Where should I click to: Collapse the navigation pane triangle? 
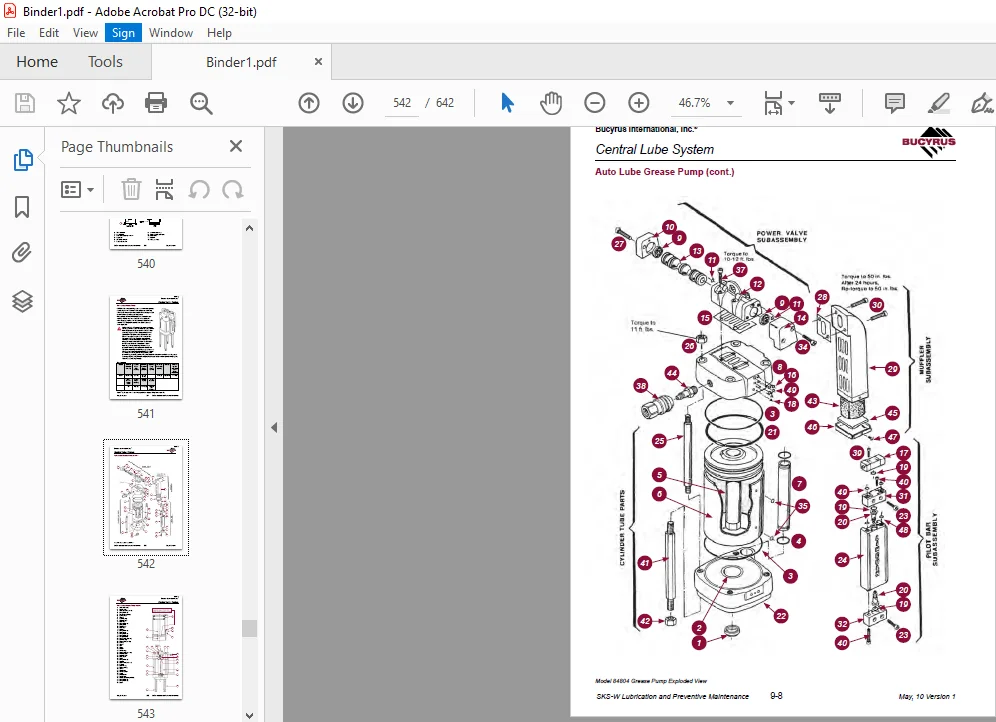coord(274,427)
